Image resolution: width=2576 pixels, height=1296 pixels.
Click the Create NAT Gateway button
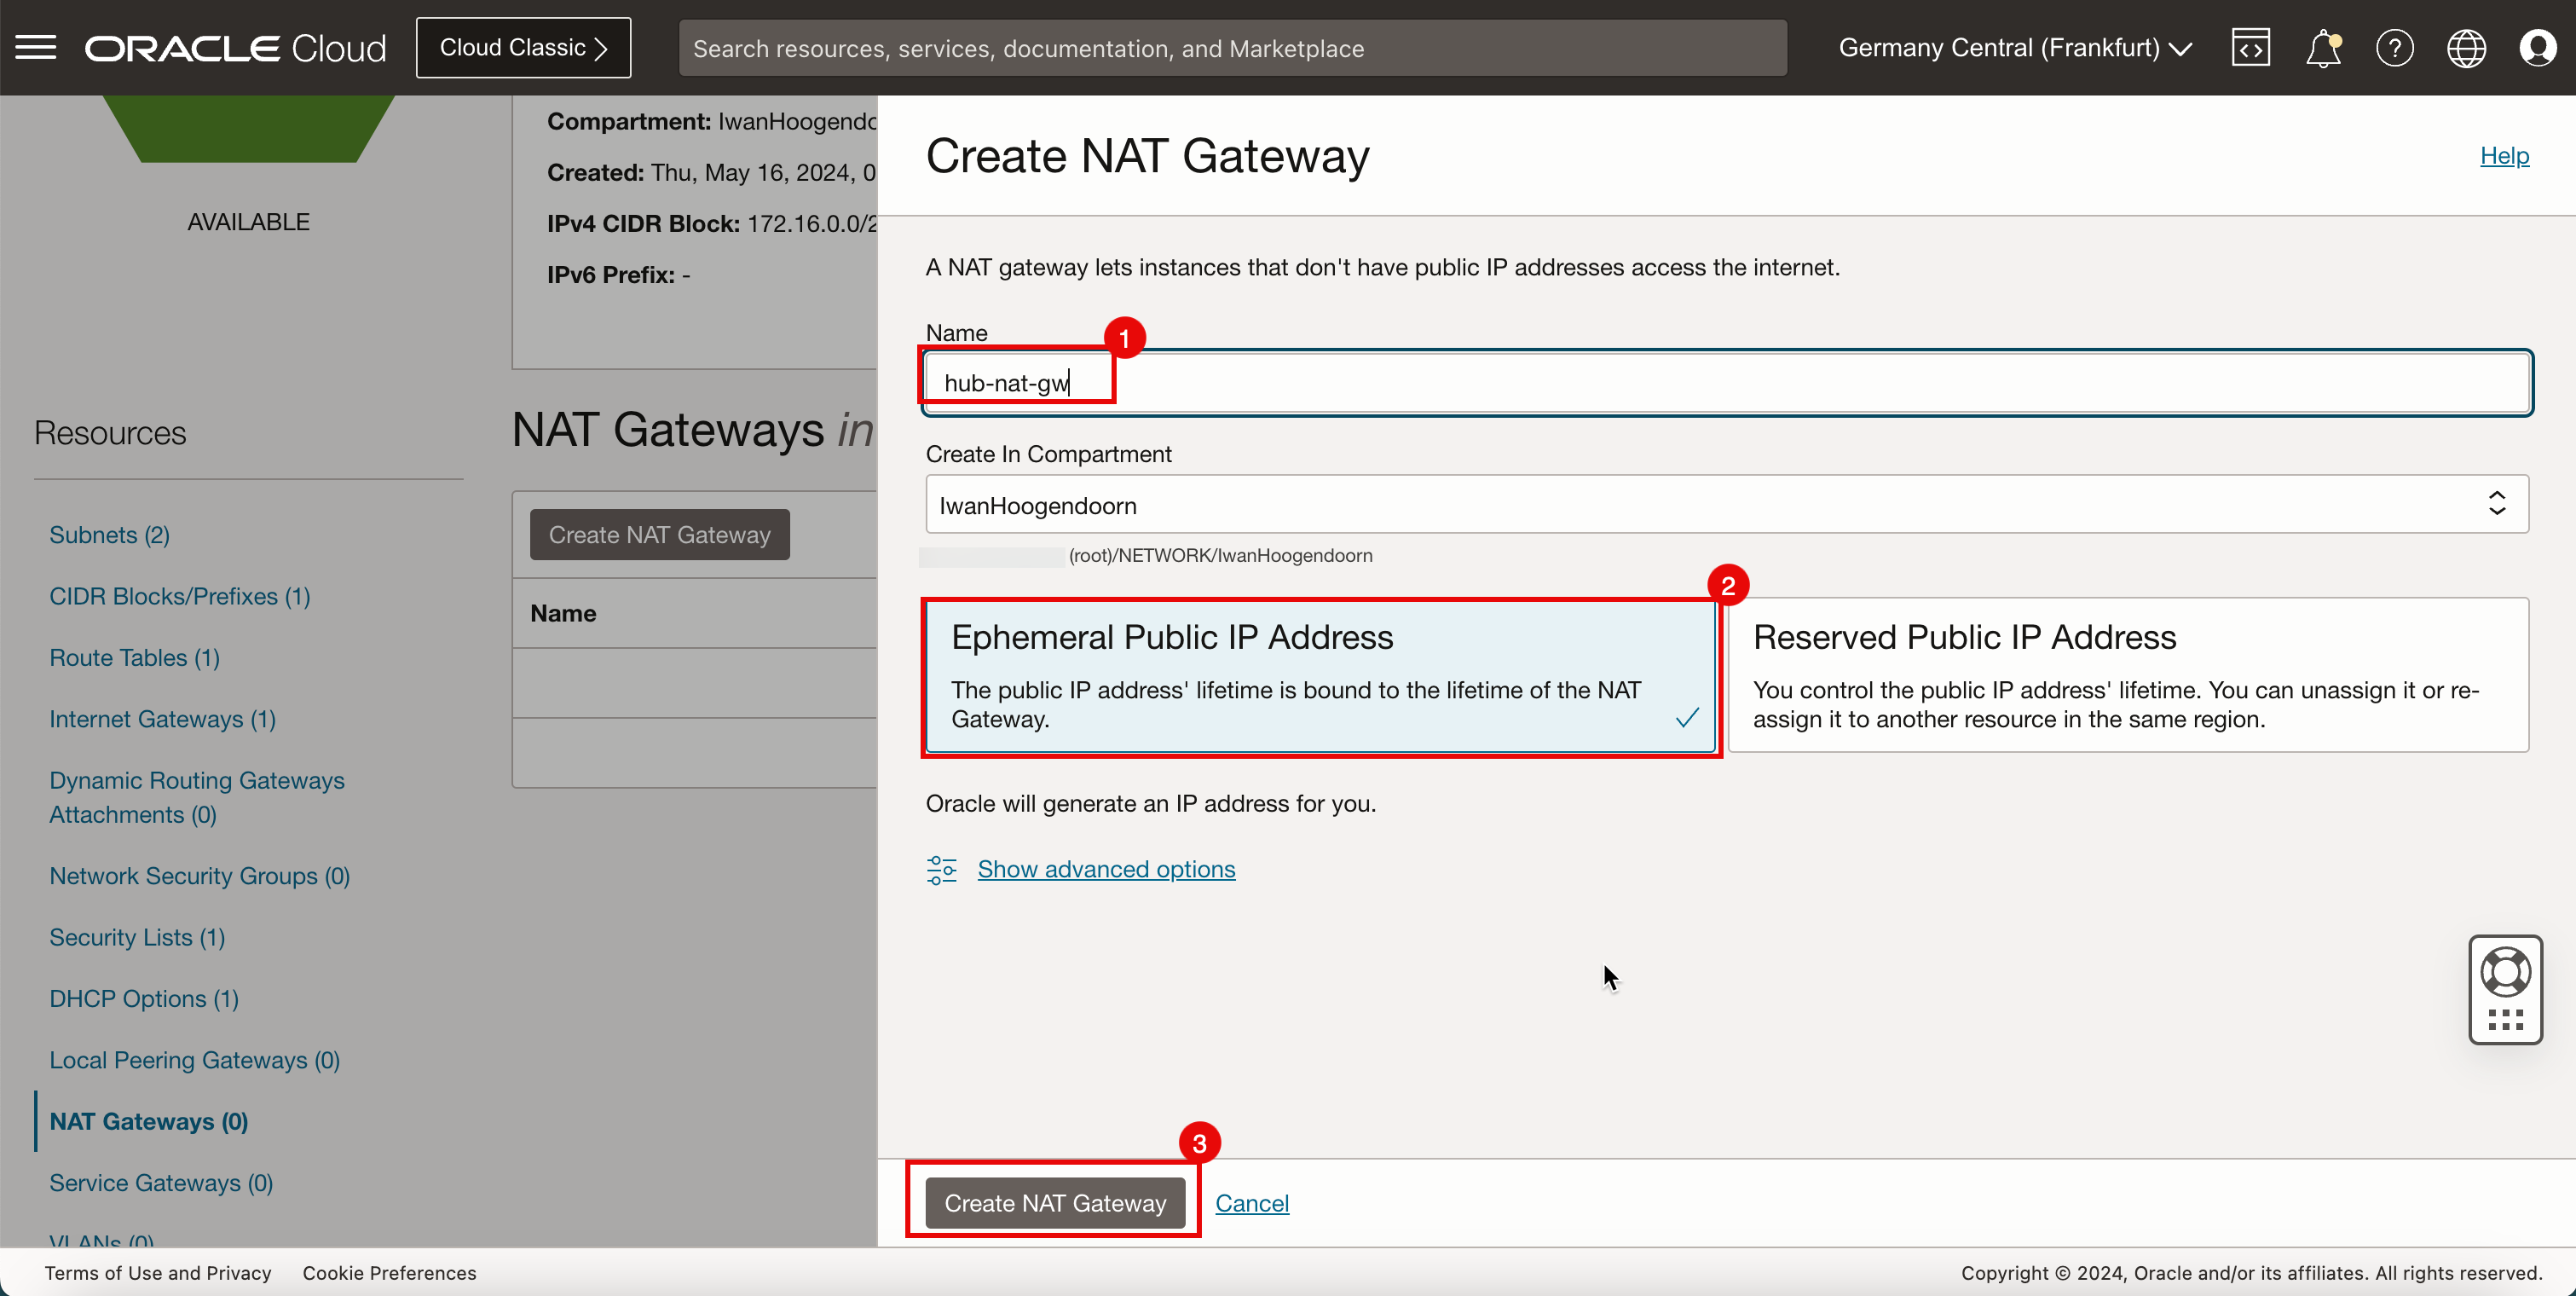1054,1203
